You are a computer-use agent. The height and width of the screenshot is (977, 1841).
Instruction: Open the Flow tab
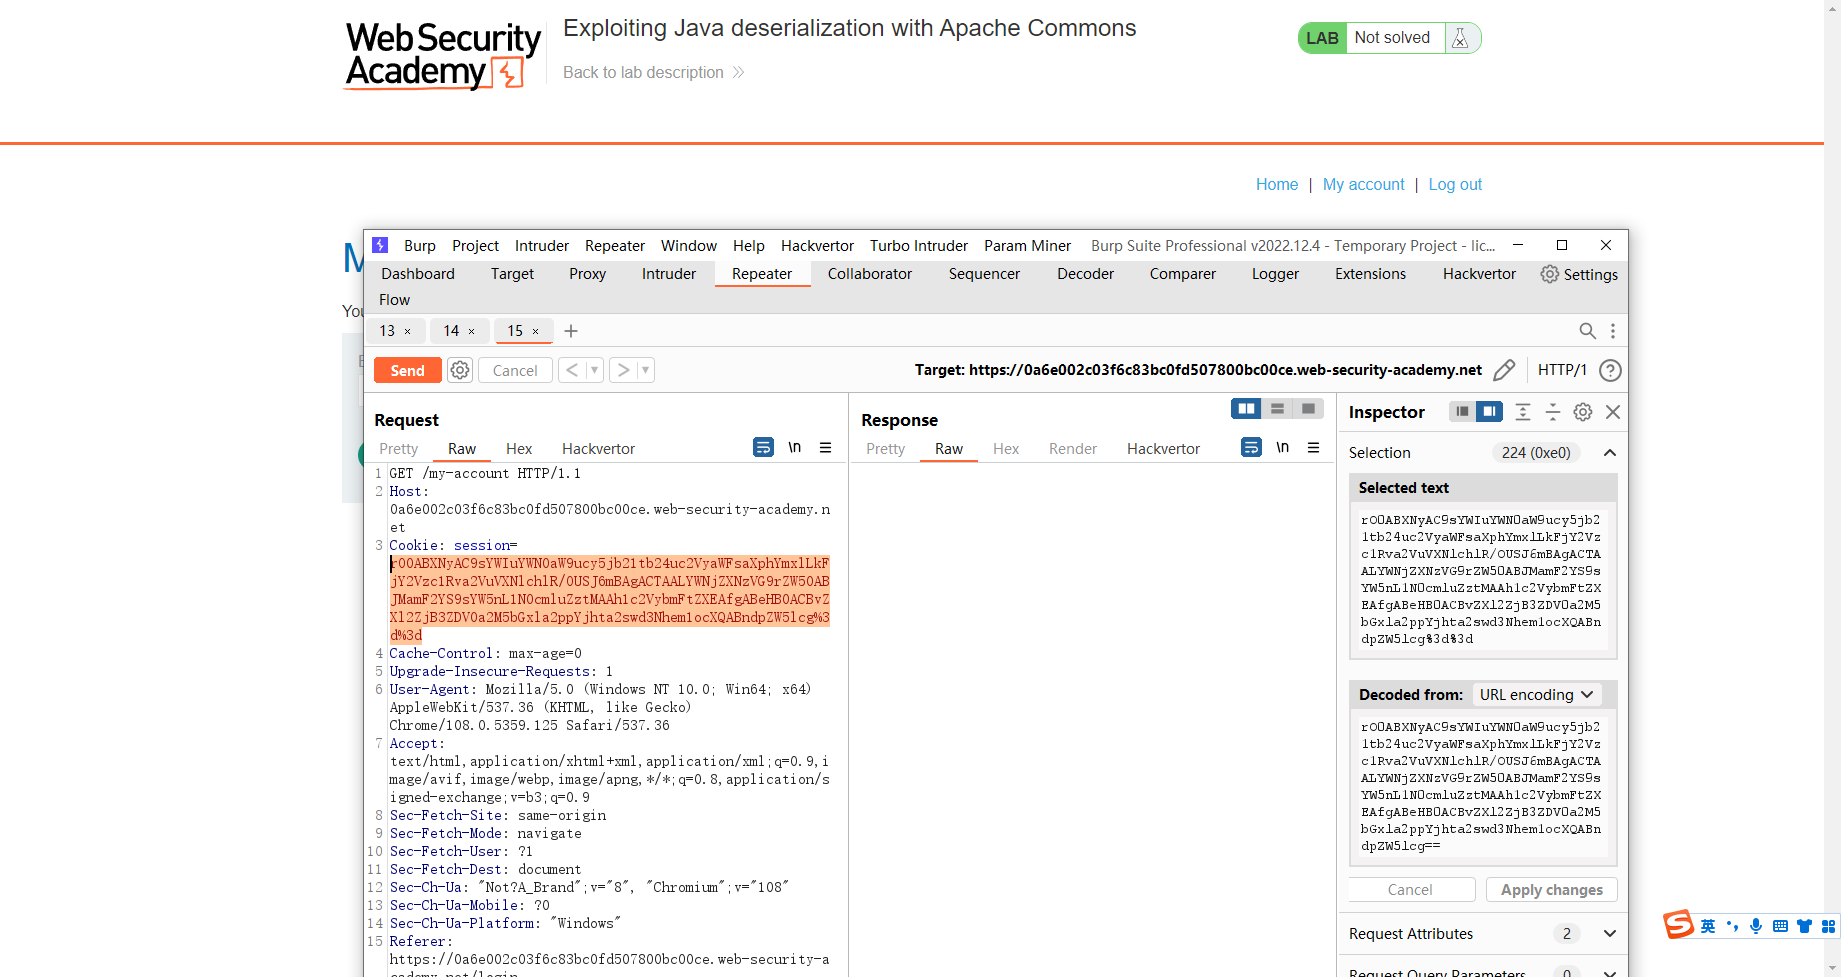394,299
